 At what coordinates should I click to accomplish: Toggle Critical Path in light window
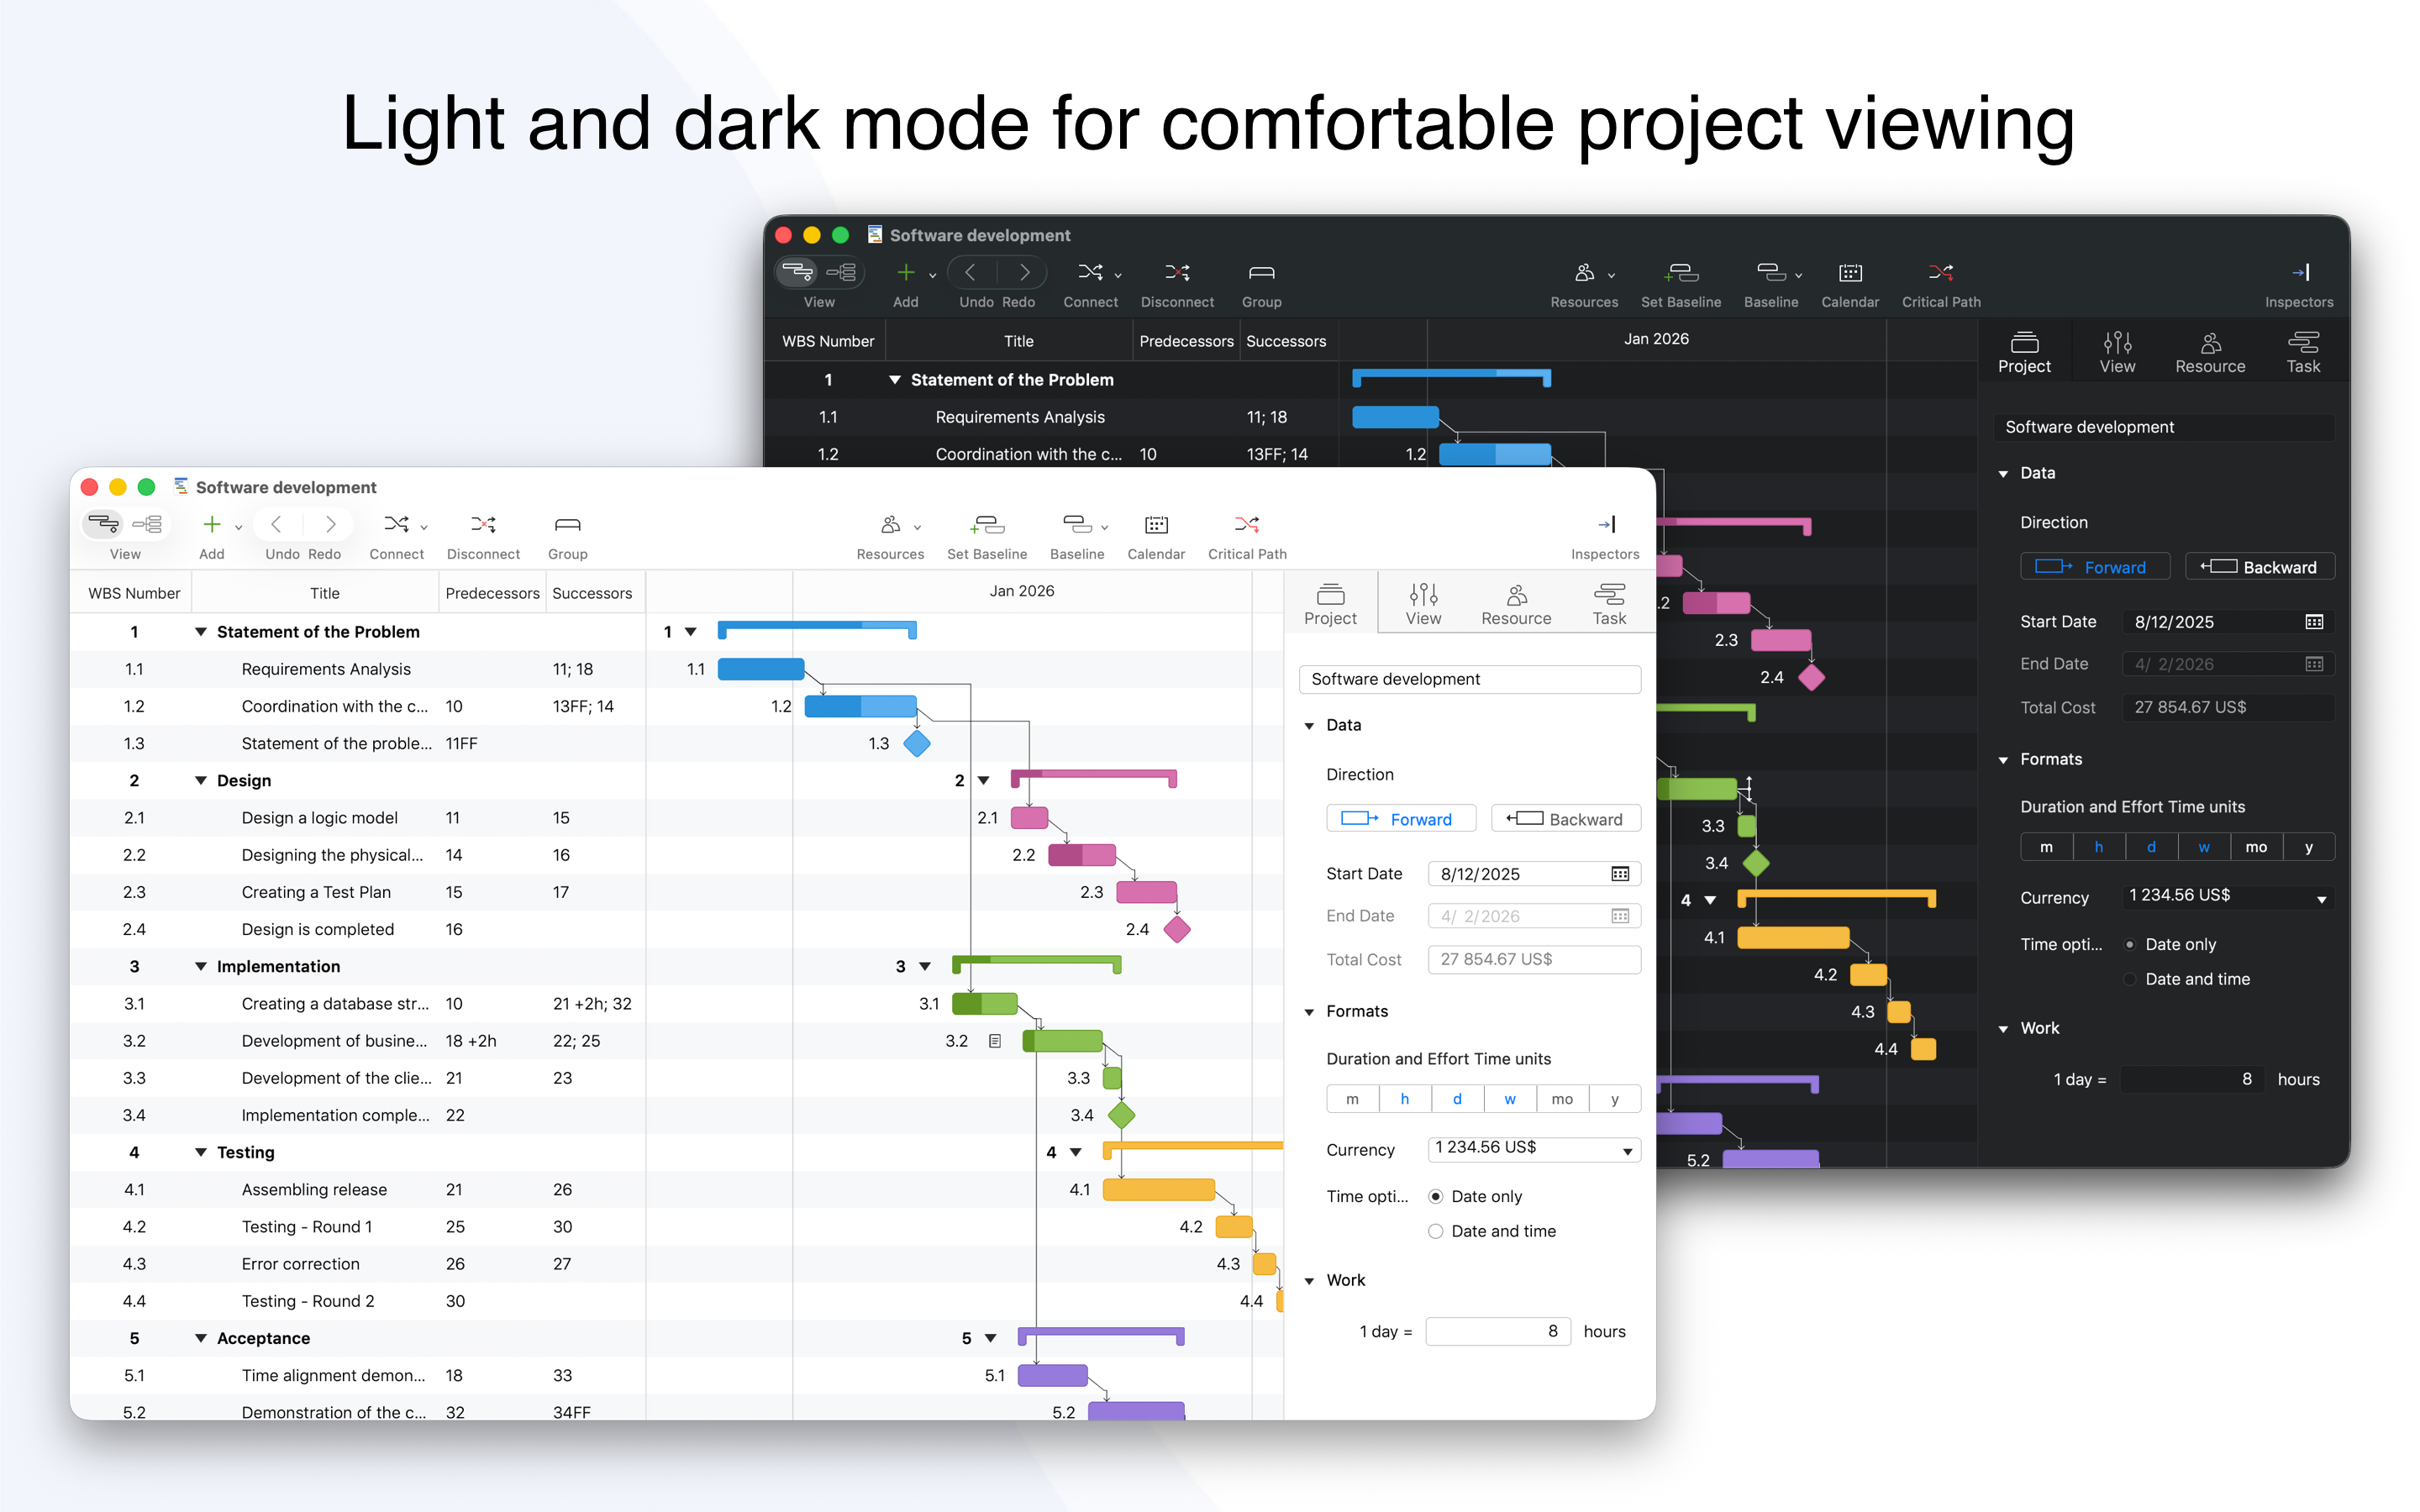1246,524
